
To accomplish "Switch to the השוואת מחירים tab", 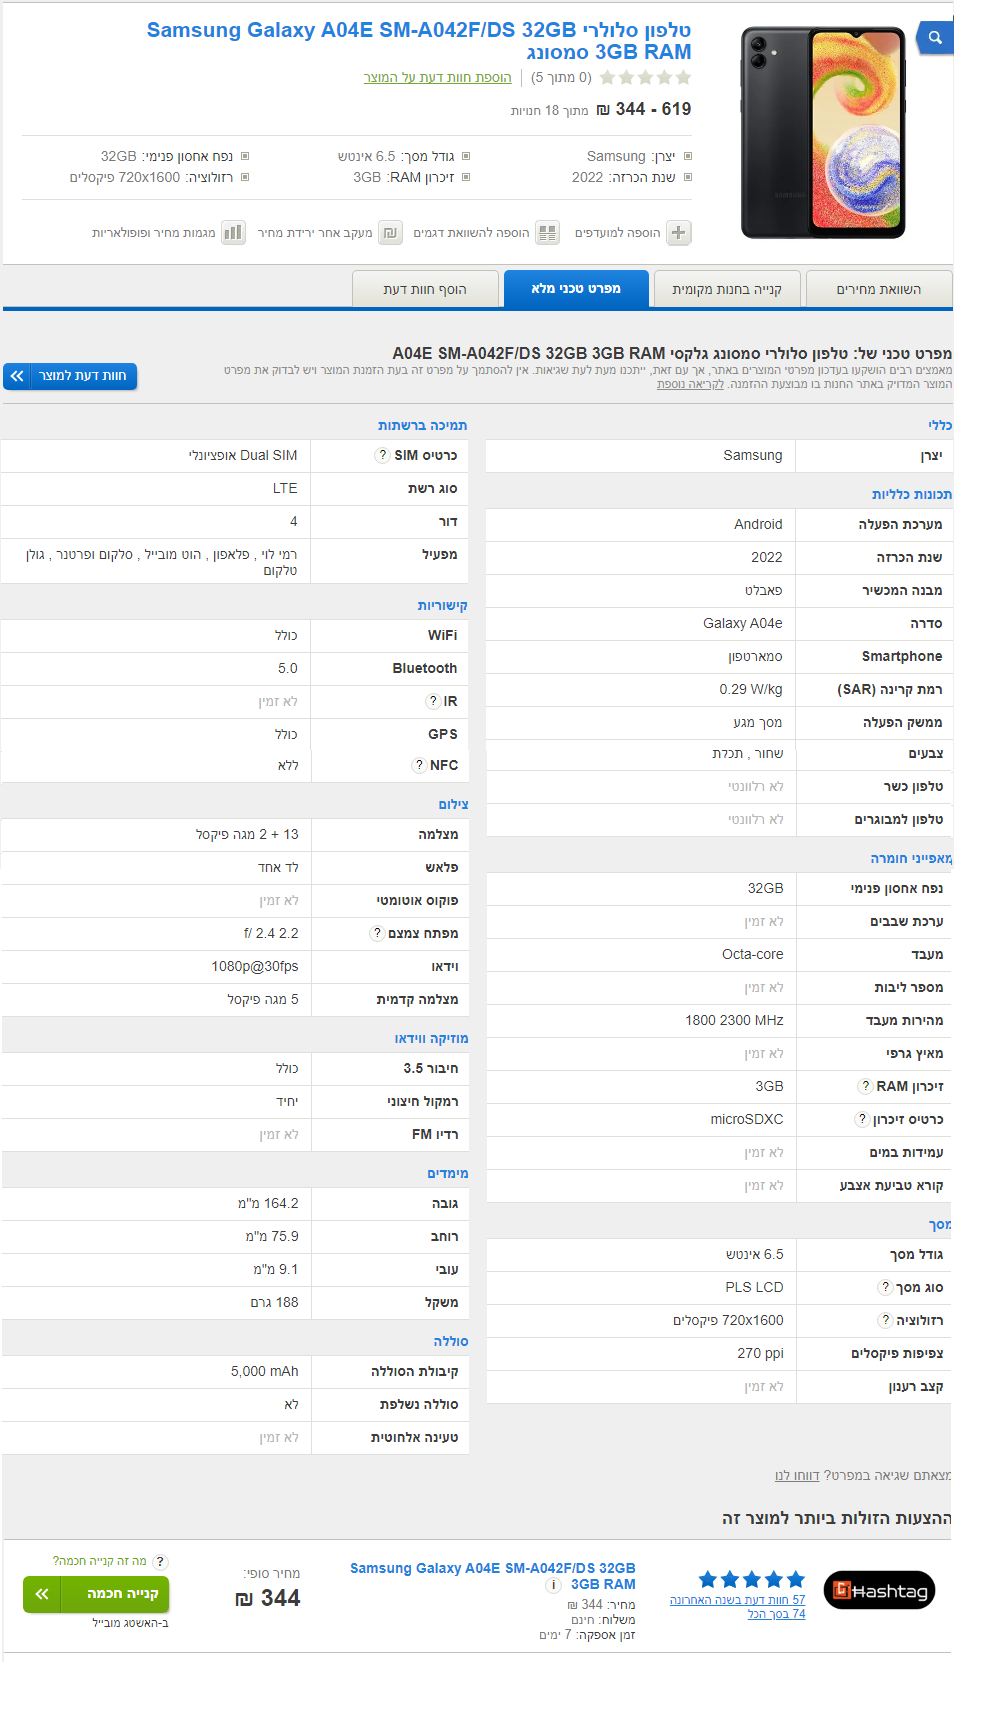I will (879, 289).
